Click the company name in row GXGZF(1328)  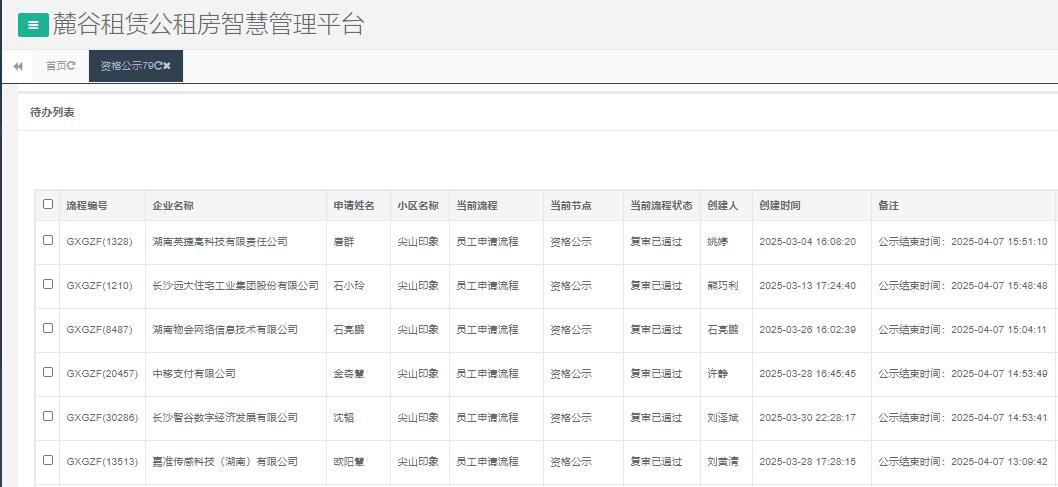click(x=220, y=241)
